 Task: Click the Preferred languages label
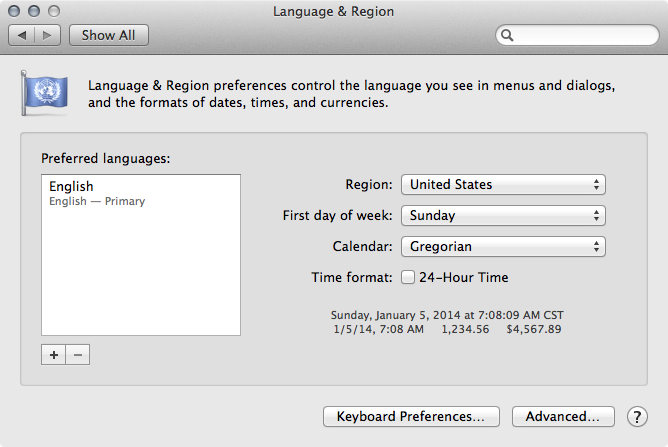106,159
